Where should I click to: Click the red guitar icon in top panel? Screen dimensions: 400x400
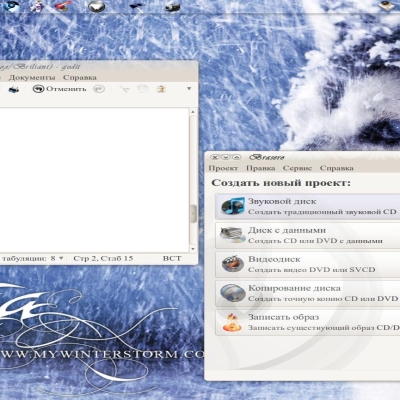[63, 5]
